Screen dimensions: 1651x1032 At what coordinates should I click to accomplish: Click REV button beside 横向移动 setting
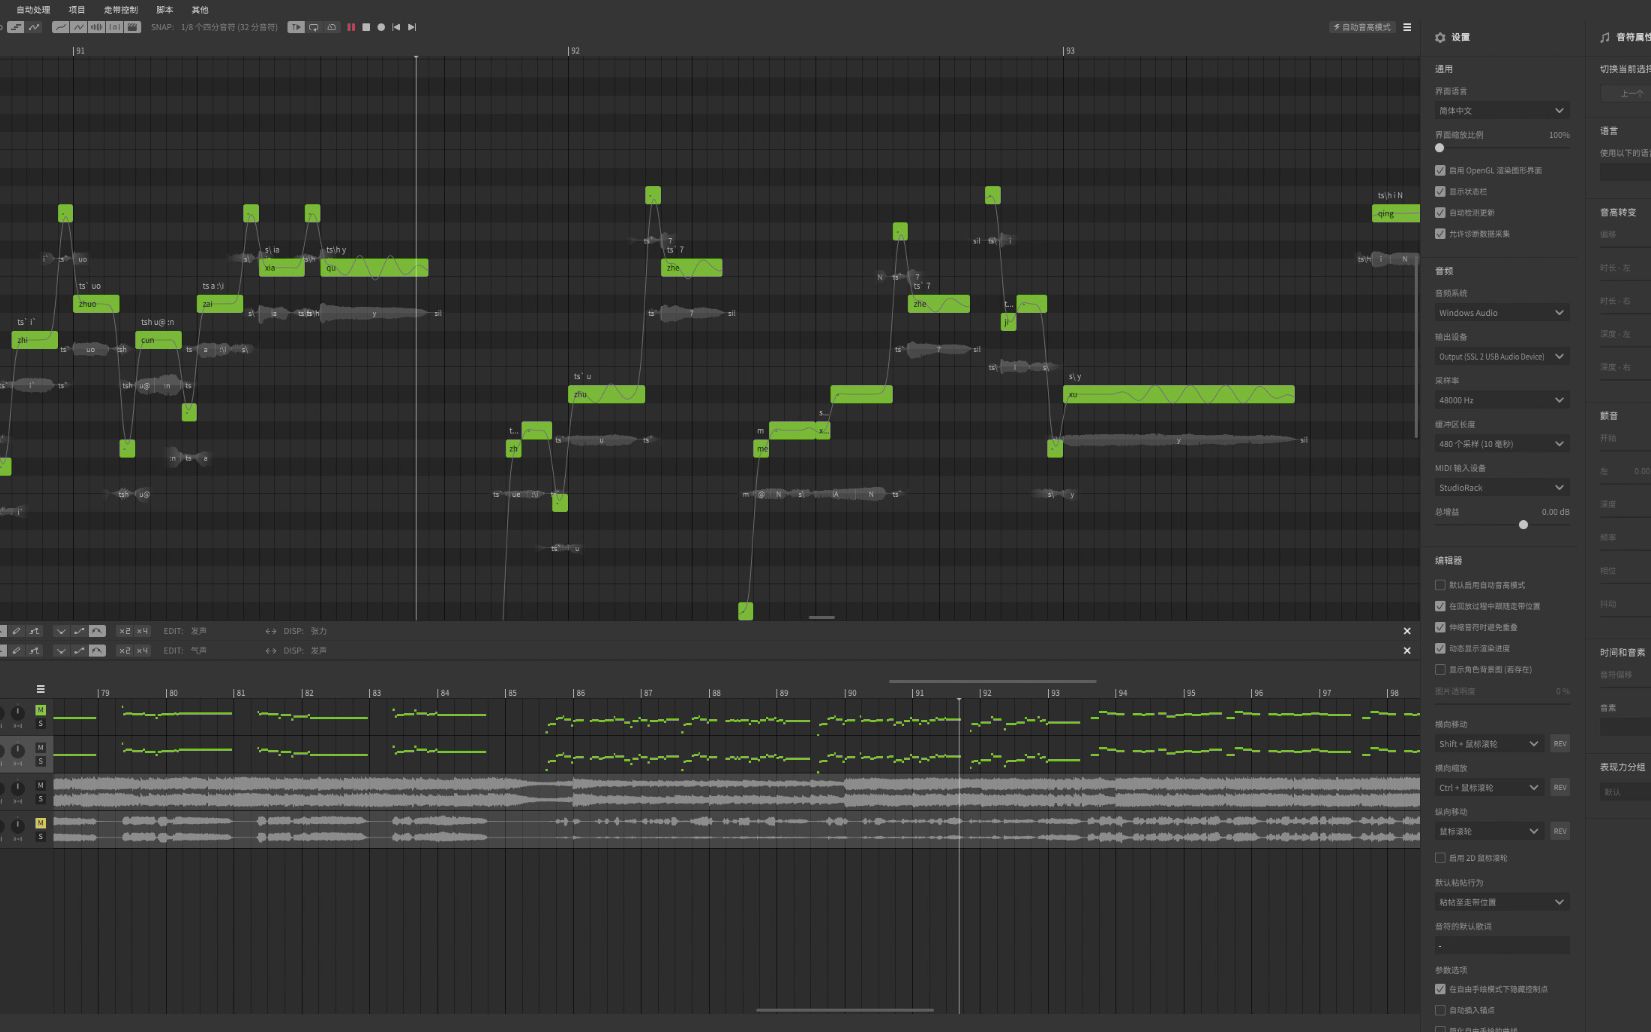1560,743
